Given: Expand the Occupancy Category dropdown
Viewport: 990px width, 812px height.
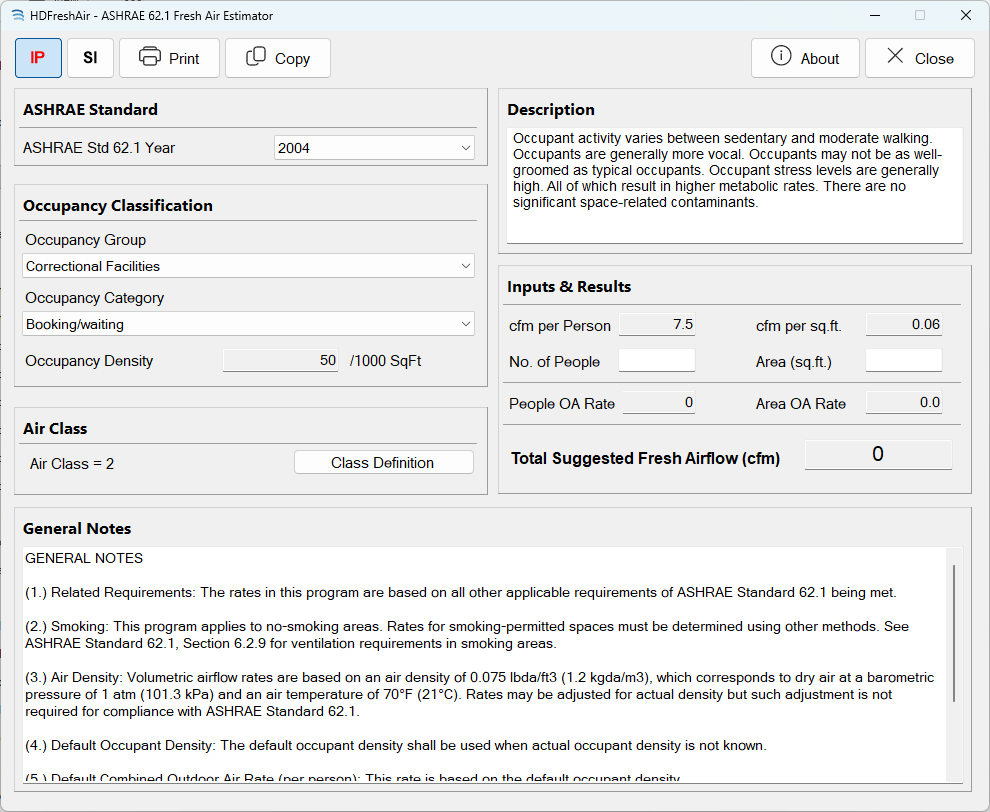Looking at the screenshot, I should click(x=248, y=324).
